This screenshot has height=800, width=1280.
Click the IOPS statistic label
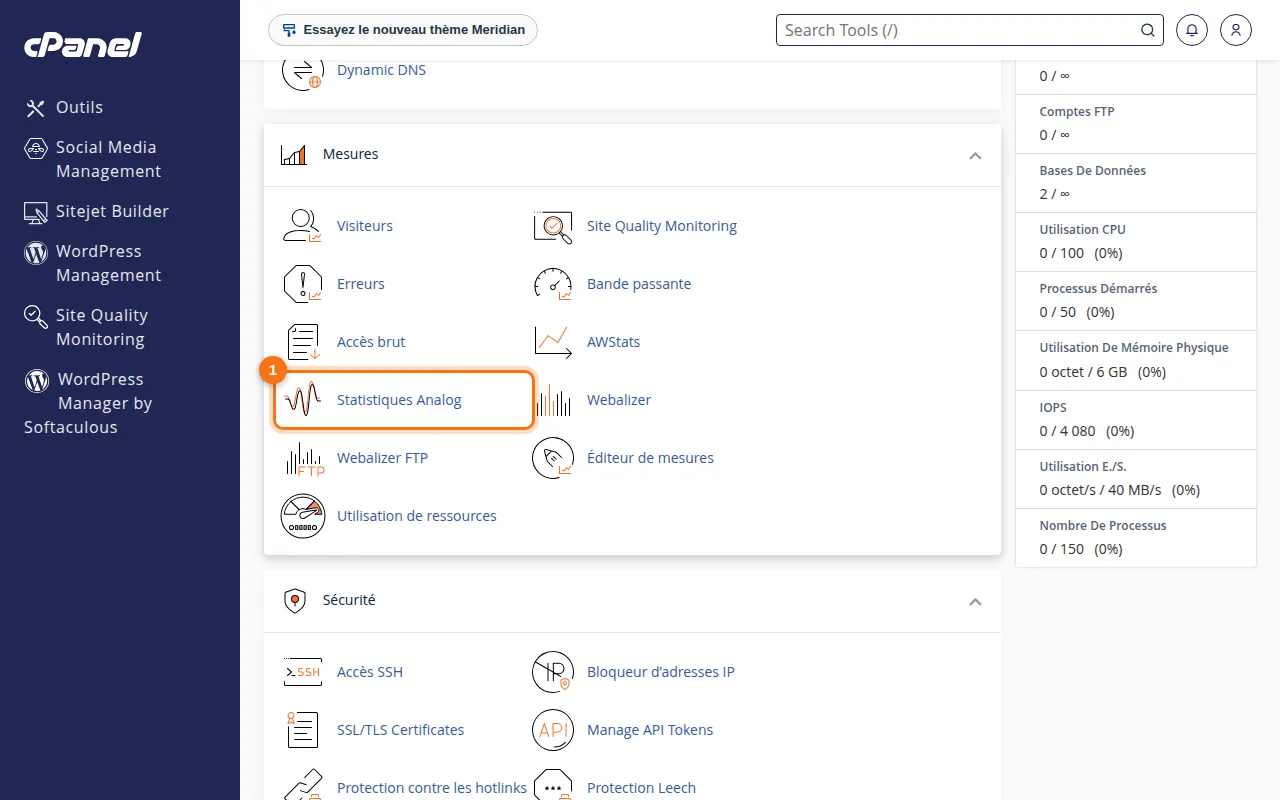(1053, 408)
